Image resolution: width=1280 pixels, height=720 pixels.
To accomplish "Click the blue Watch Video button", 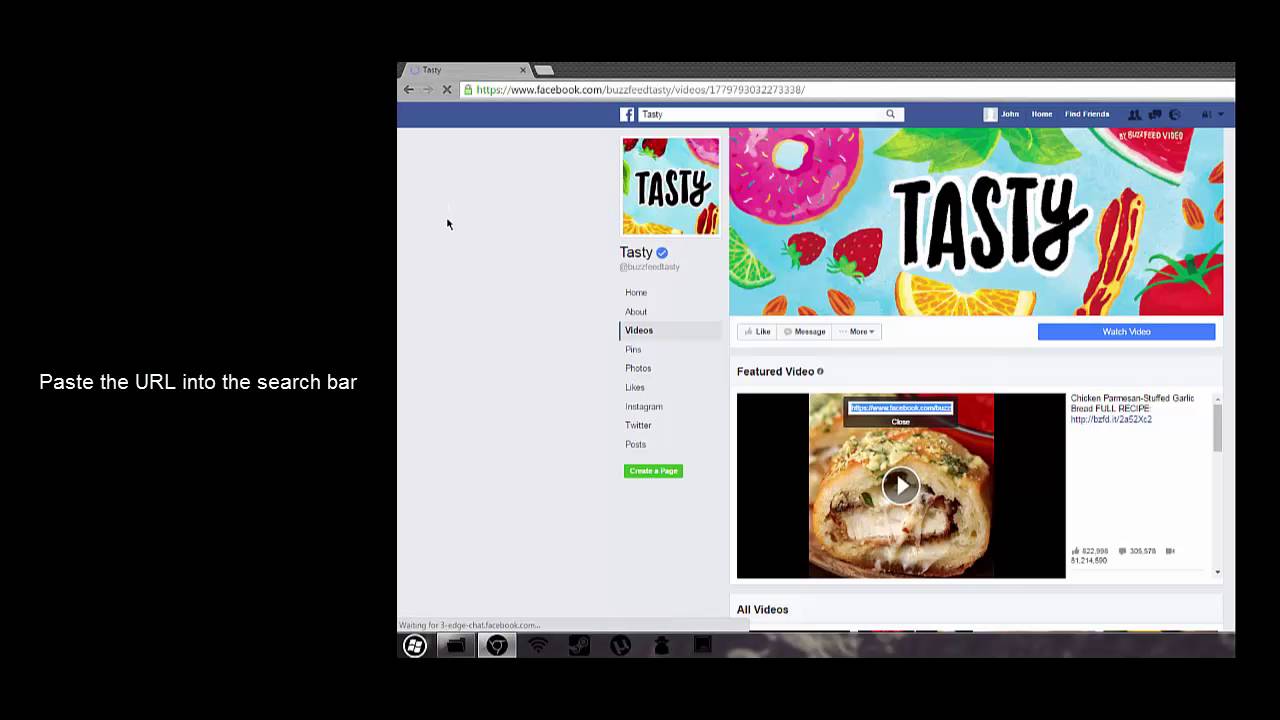I will 1126,332.
